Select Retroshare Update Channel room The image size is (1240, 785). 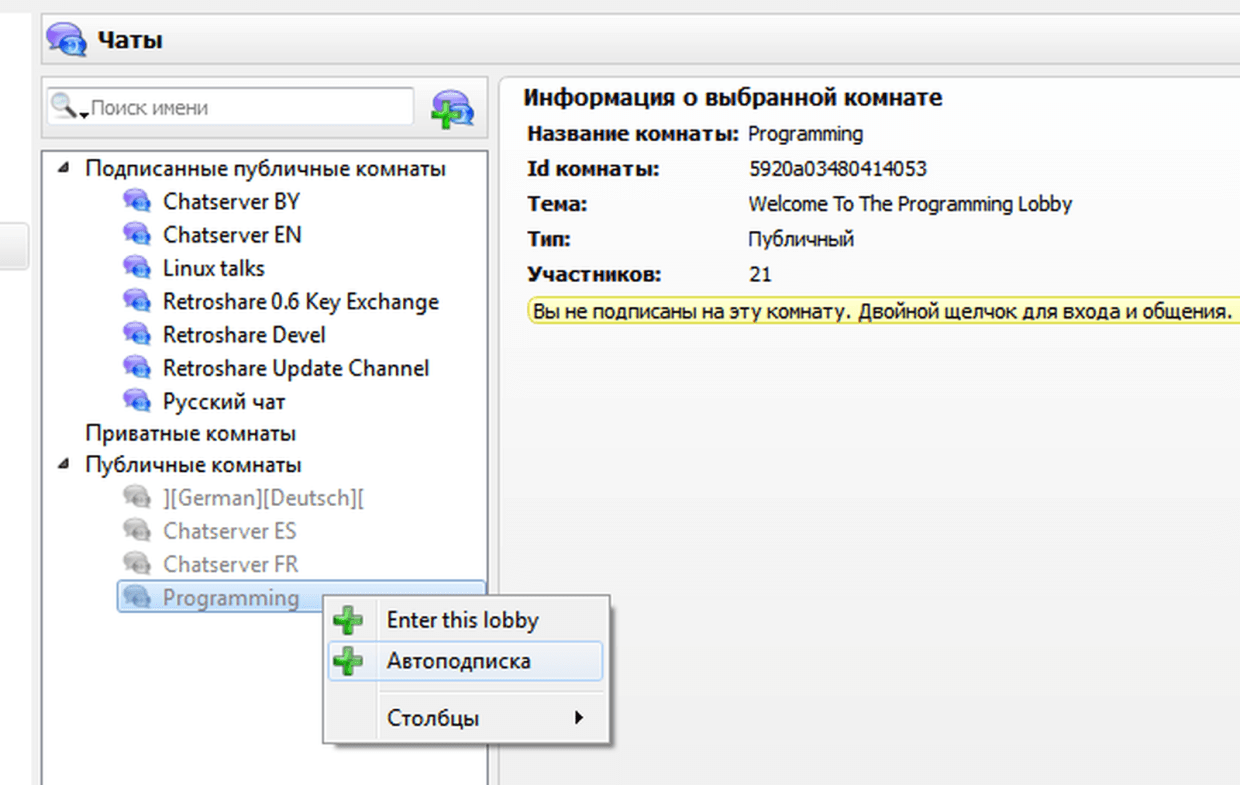pos(295,368)
